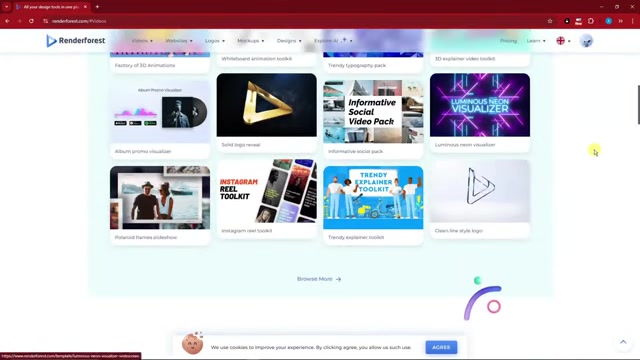Bookmark this page with the star icon
This screenshot has width=640, height=360.
point(550,21)
